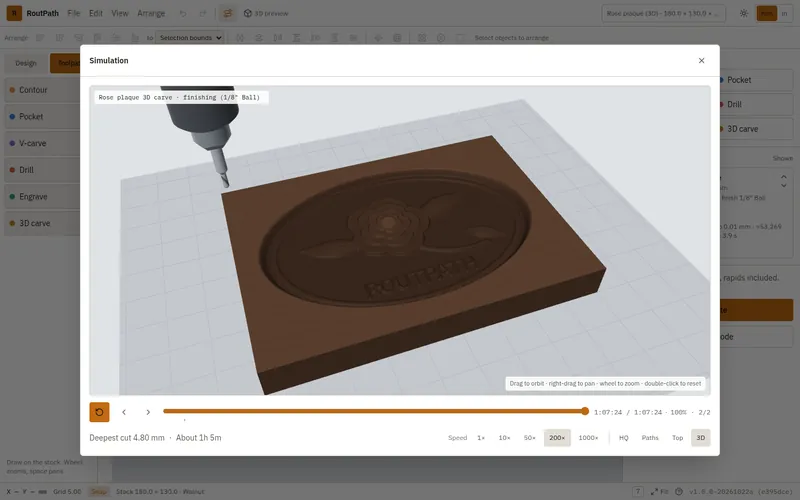The width and height of the screenshot is (800, 500).
Task: Click the middle of the simulation progress track
Action: click(374, 411)
